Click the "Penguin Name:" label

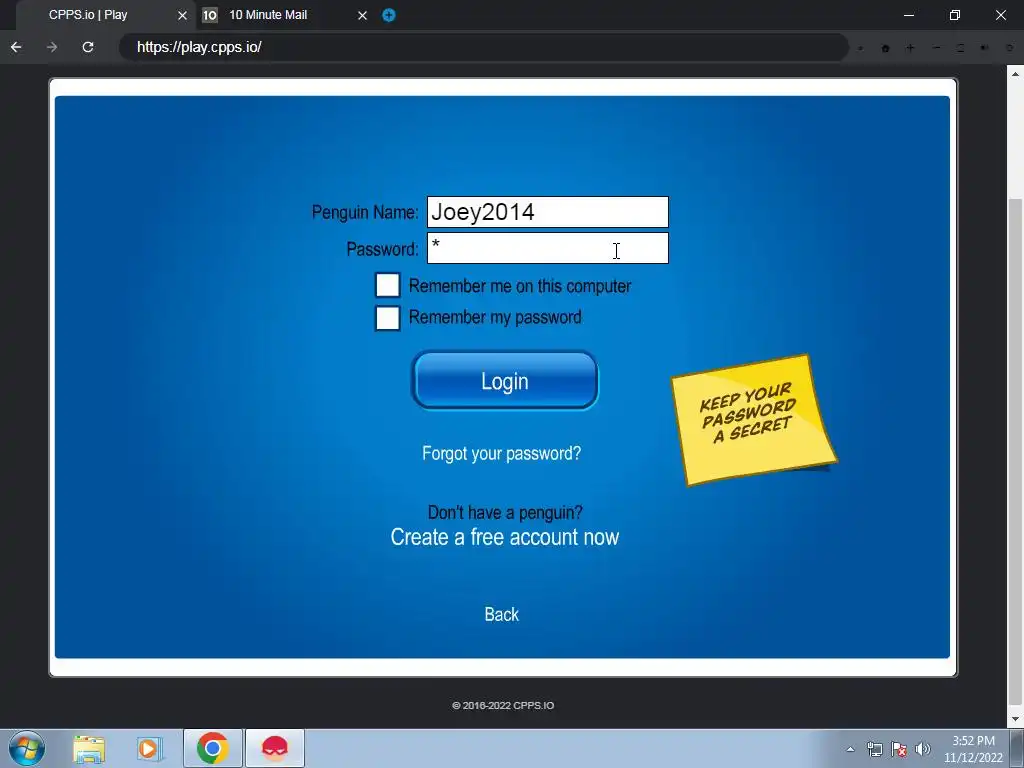coord(365,212)
